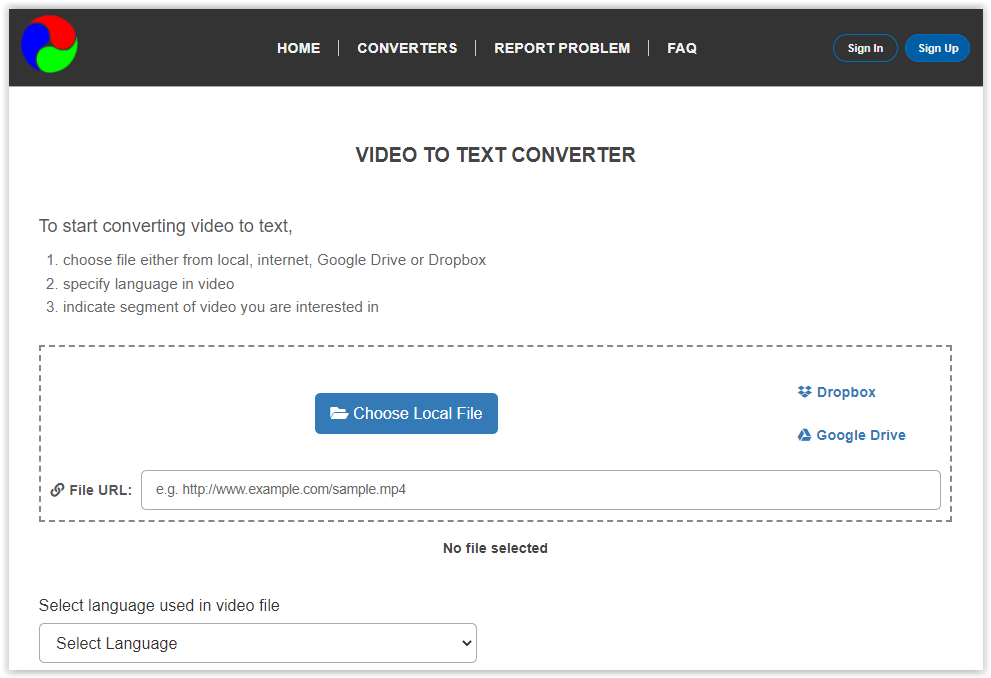Click the dropdown arrow of Select Language
Image resolution: width=991 pixels, height=678 pixels.
point(466,643)
